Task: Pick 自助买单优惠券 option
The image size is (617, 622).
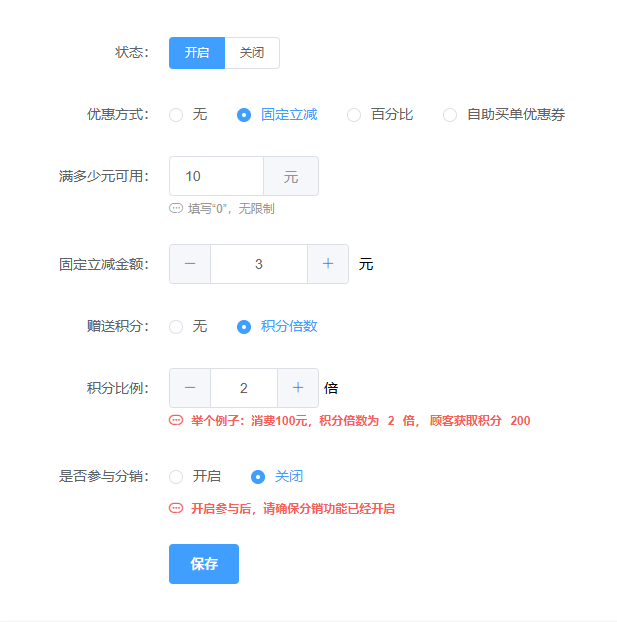Action: (450, 115)
